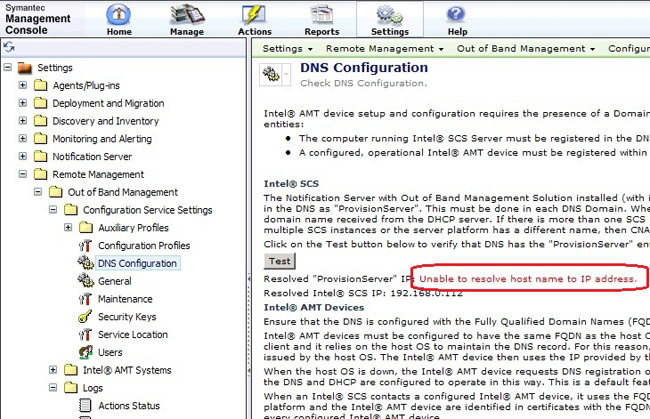Click the Deployment and Migration folder icon
The image size is (650, 419).
pyautogui.click(x=40, y=103)
